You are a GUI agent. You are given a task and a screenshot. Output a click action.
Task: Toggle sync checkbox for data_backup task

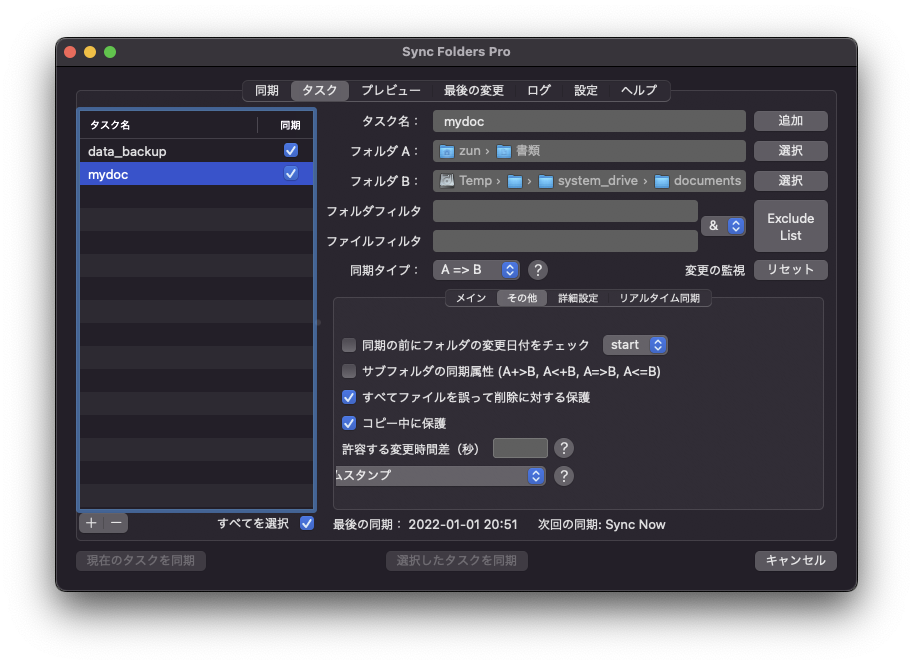[291, 150]
